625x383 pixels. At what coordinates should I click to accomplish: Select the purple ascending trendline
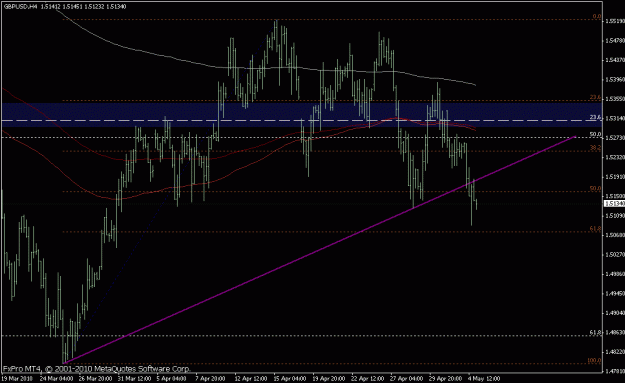tap(319, 250)
